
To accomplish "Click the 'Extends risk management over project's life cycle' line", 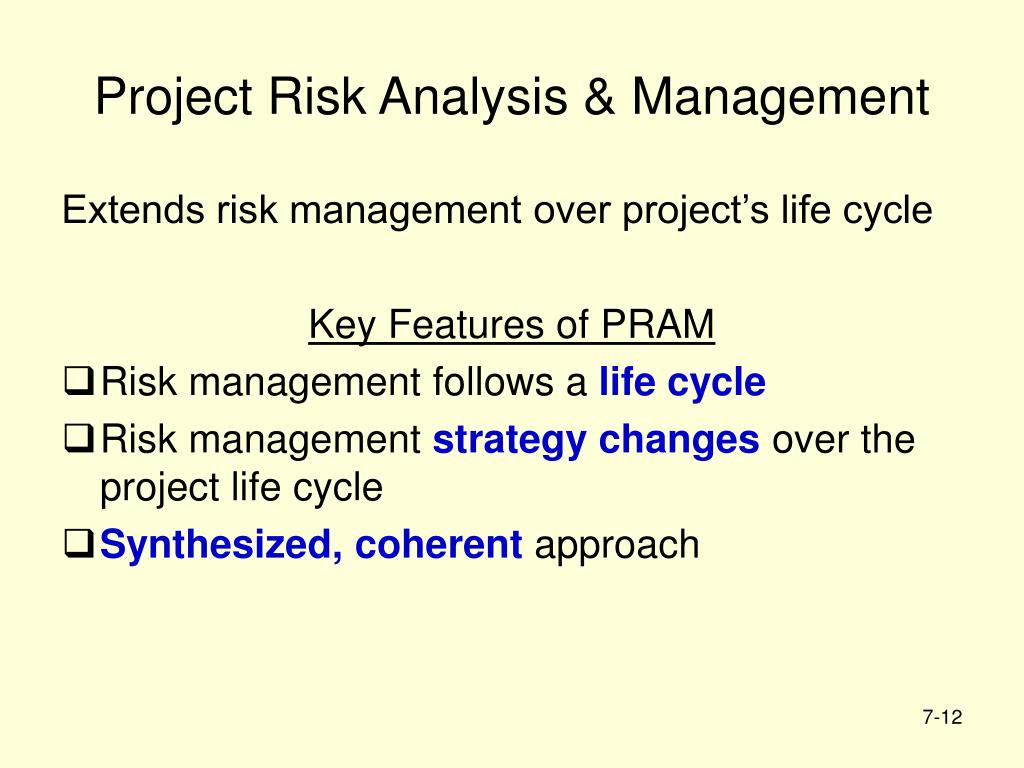I will click(x=497, y=211).
